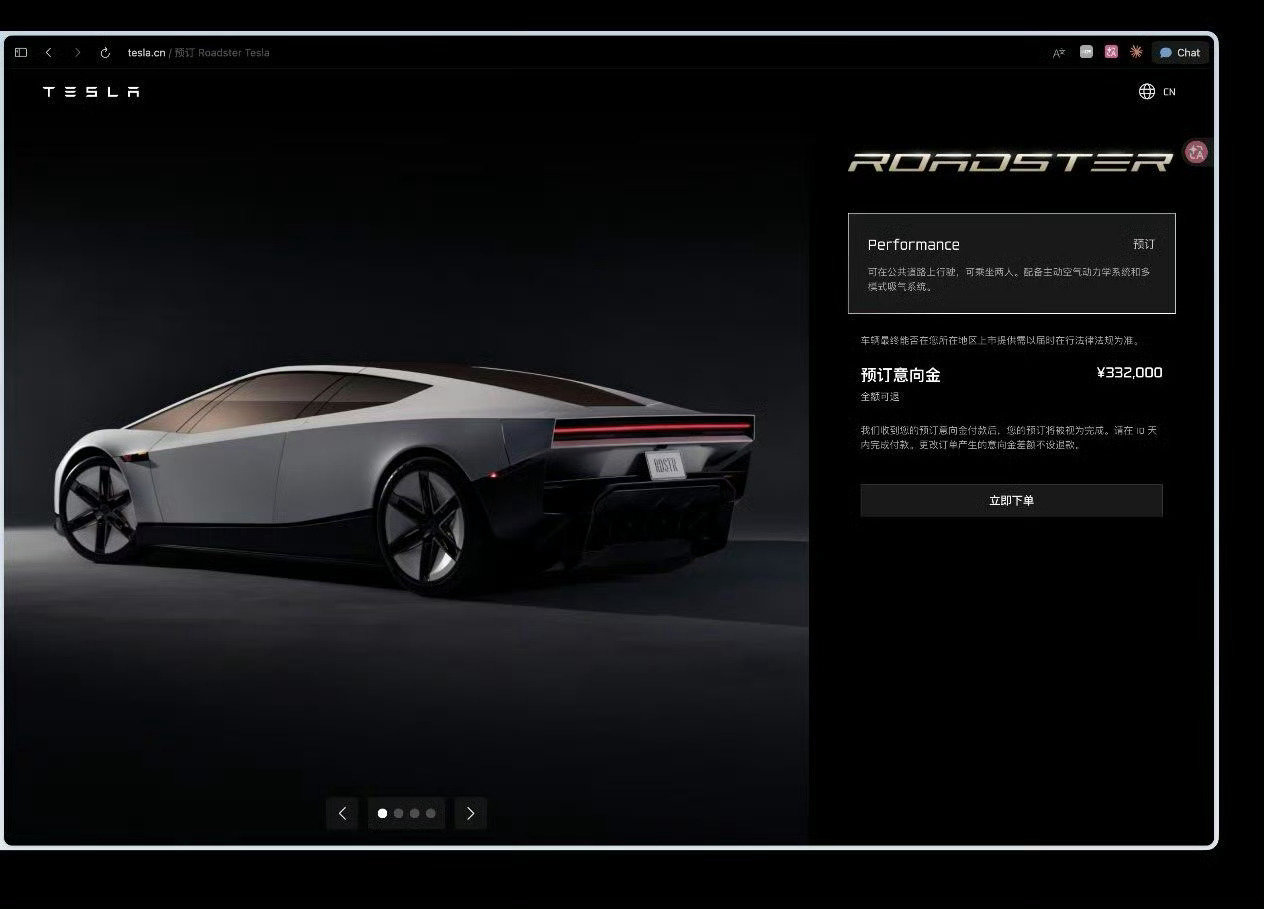Go back using the browser back arrow
The height and width of the screenshot is (909, 1264).
[x=48, y=53]
